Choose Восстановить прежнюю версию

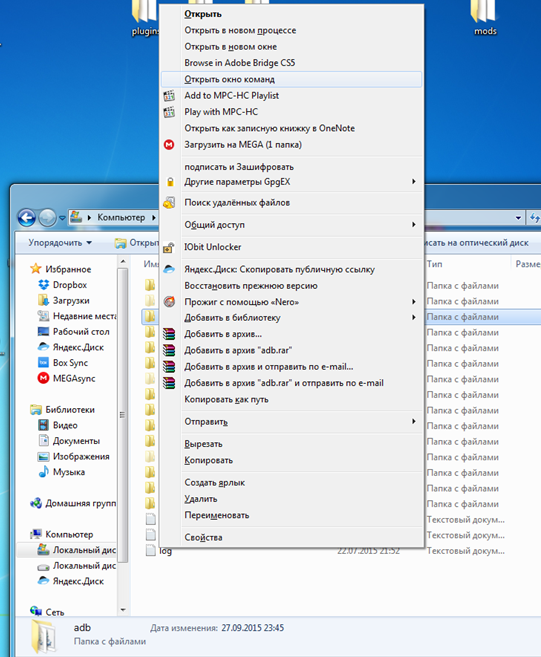291,286
